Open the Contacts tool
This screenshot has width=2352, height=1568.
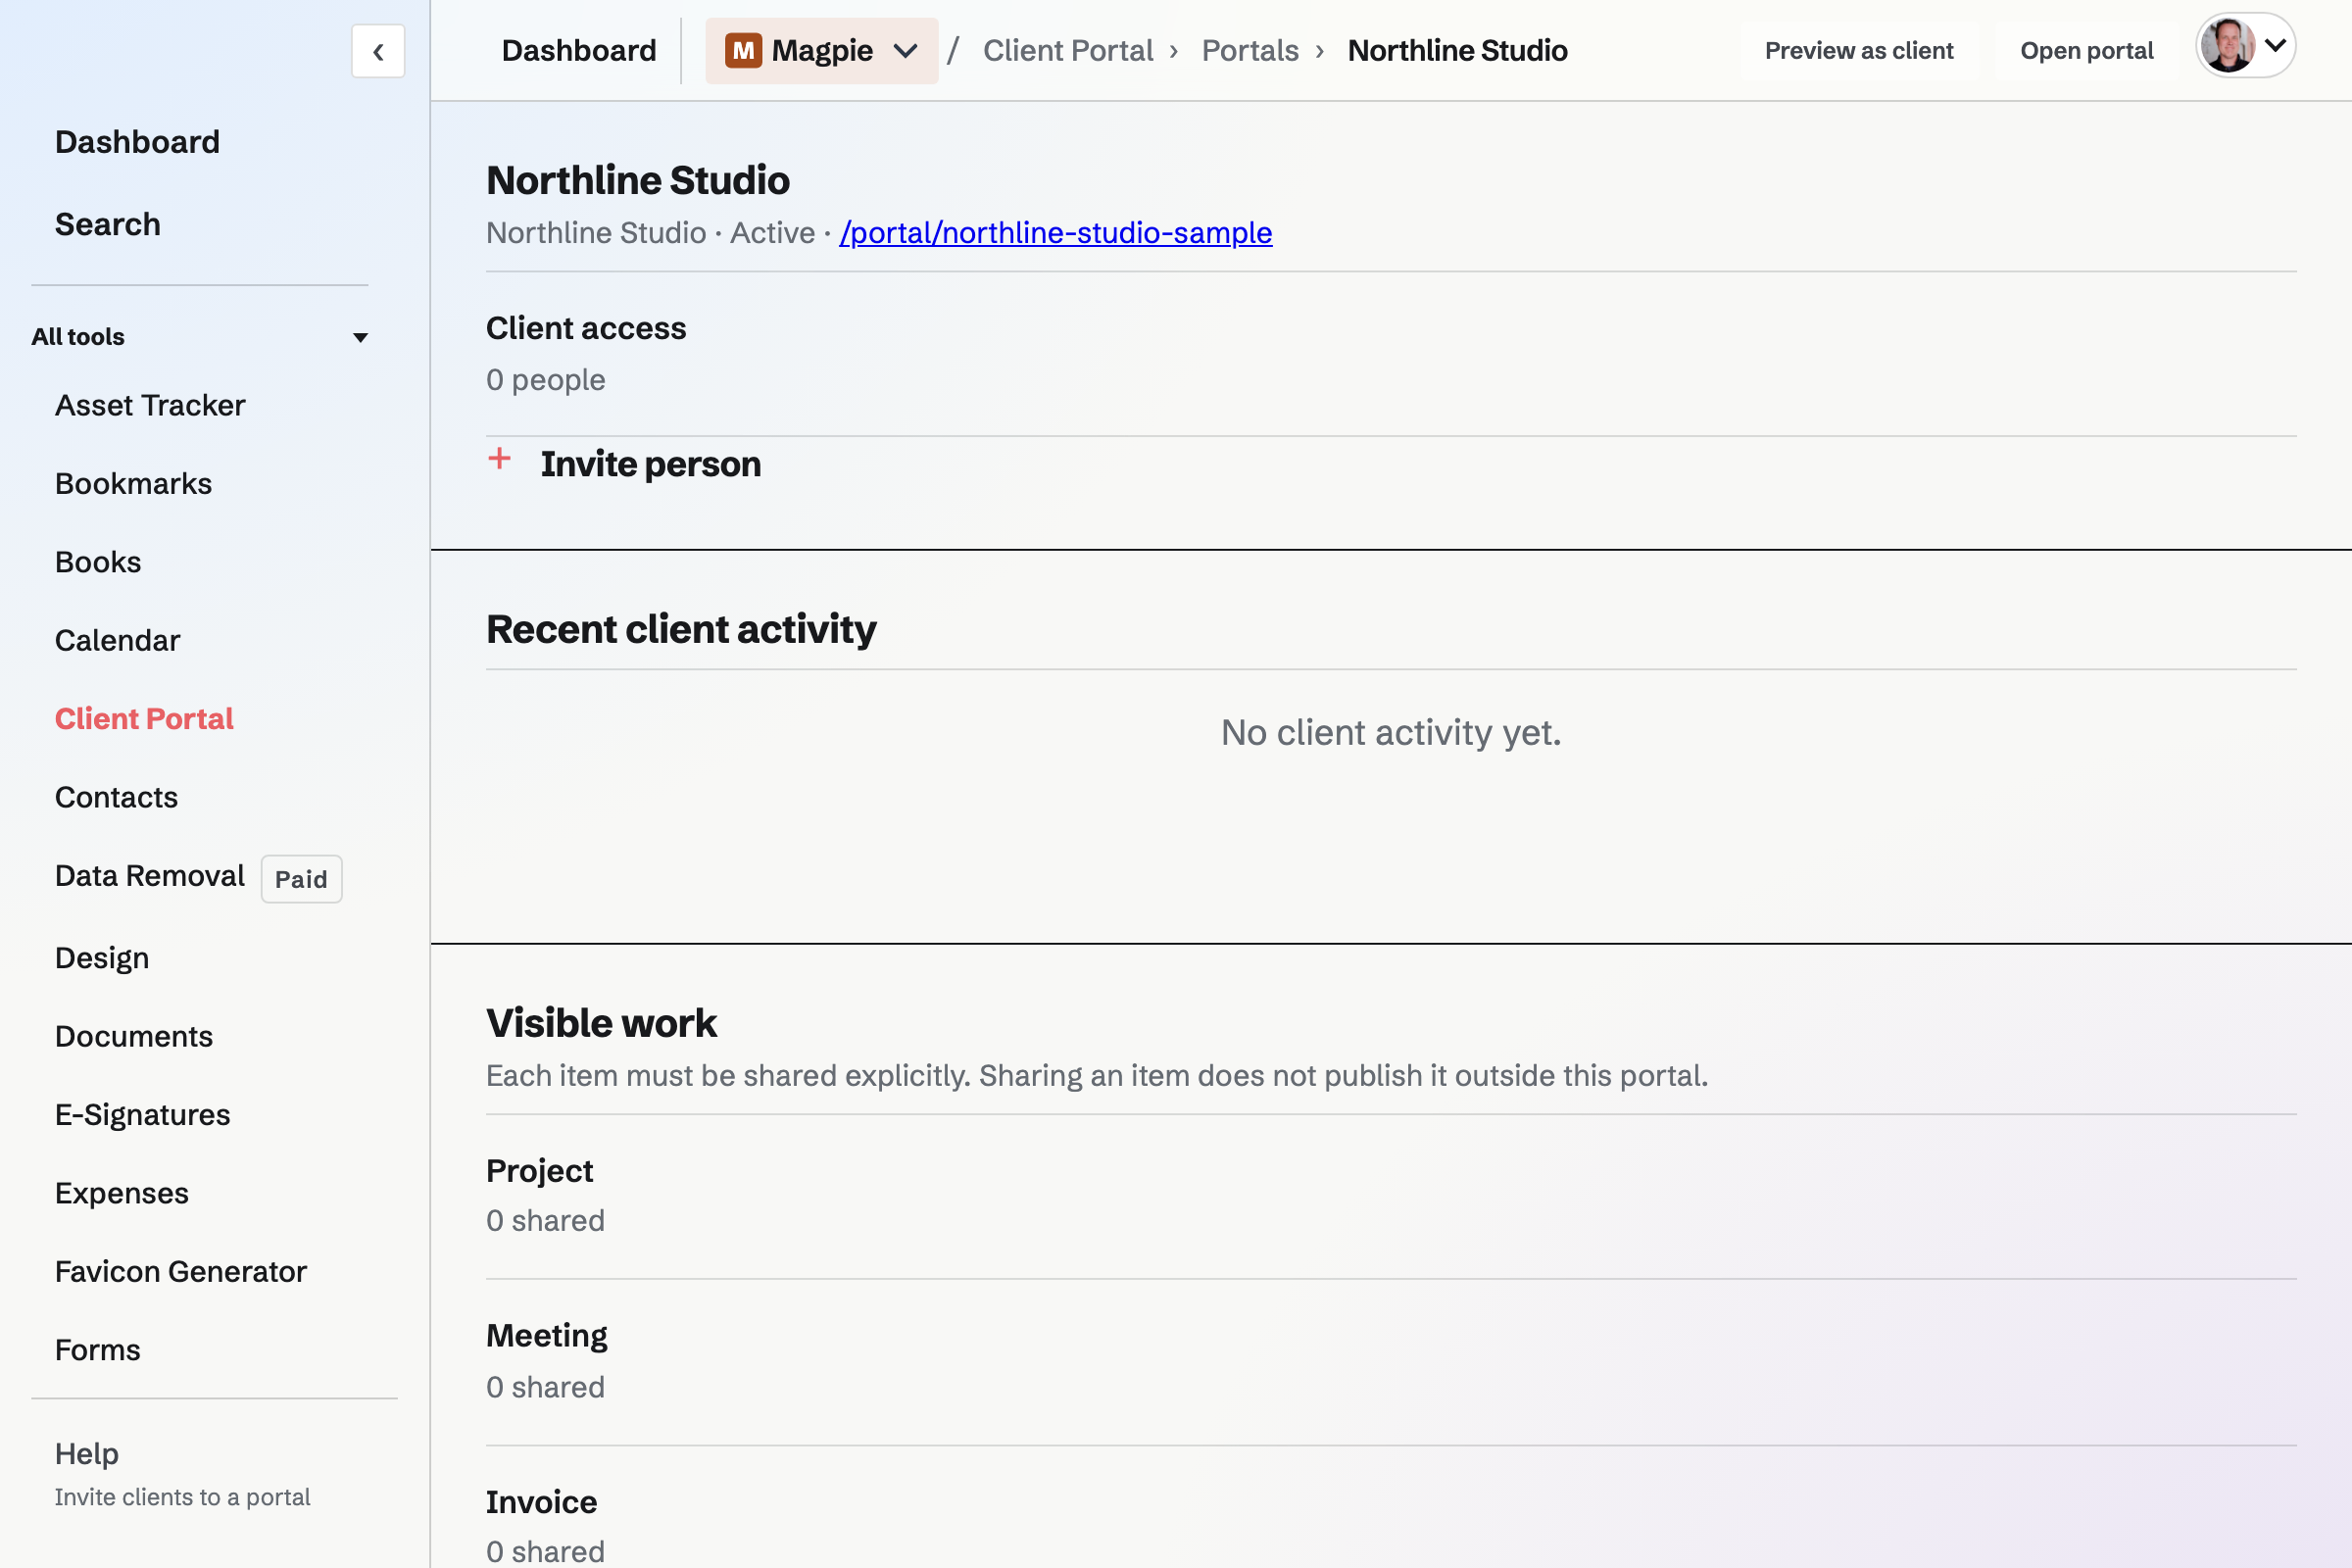click(116, 797)
